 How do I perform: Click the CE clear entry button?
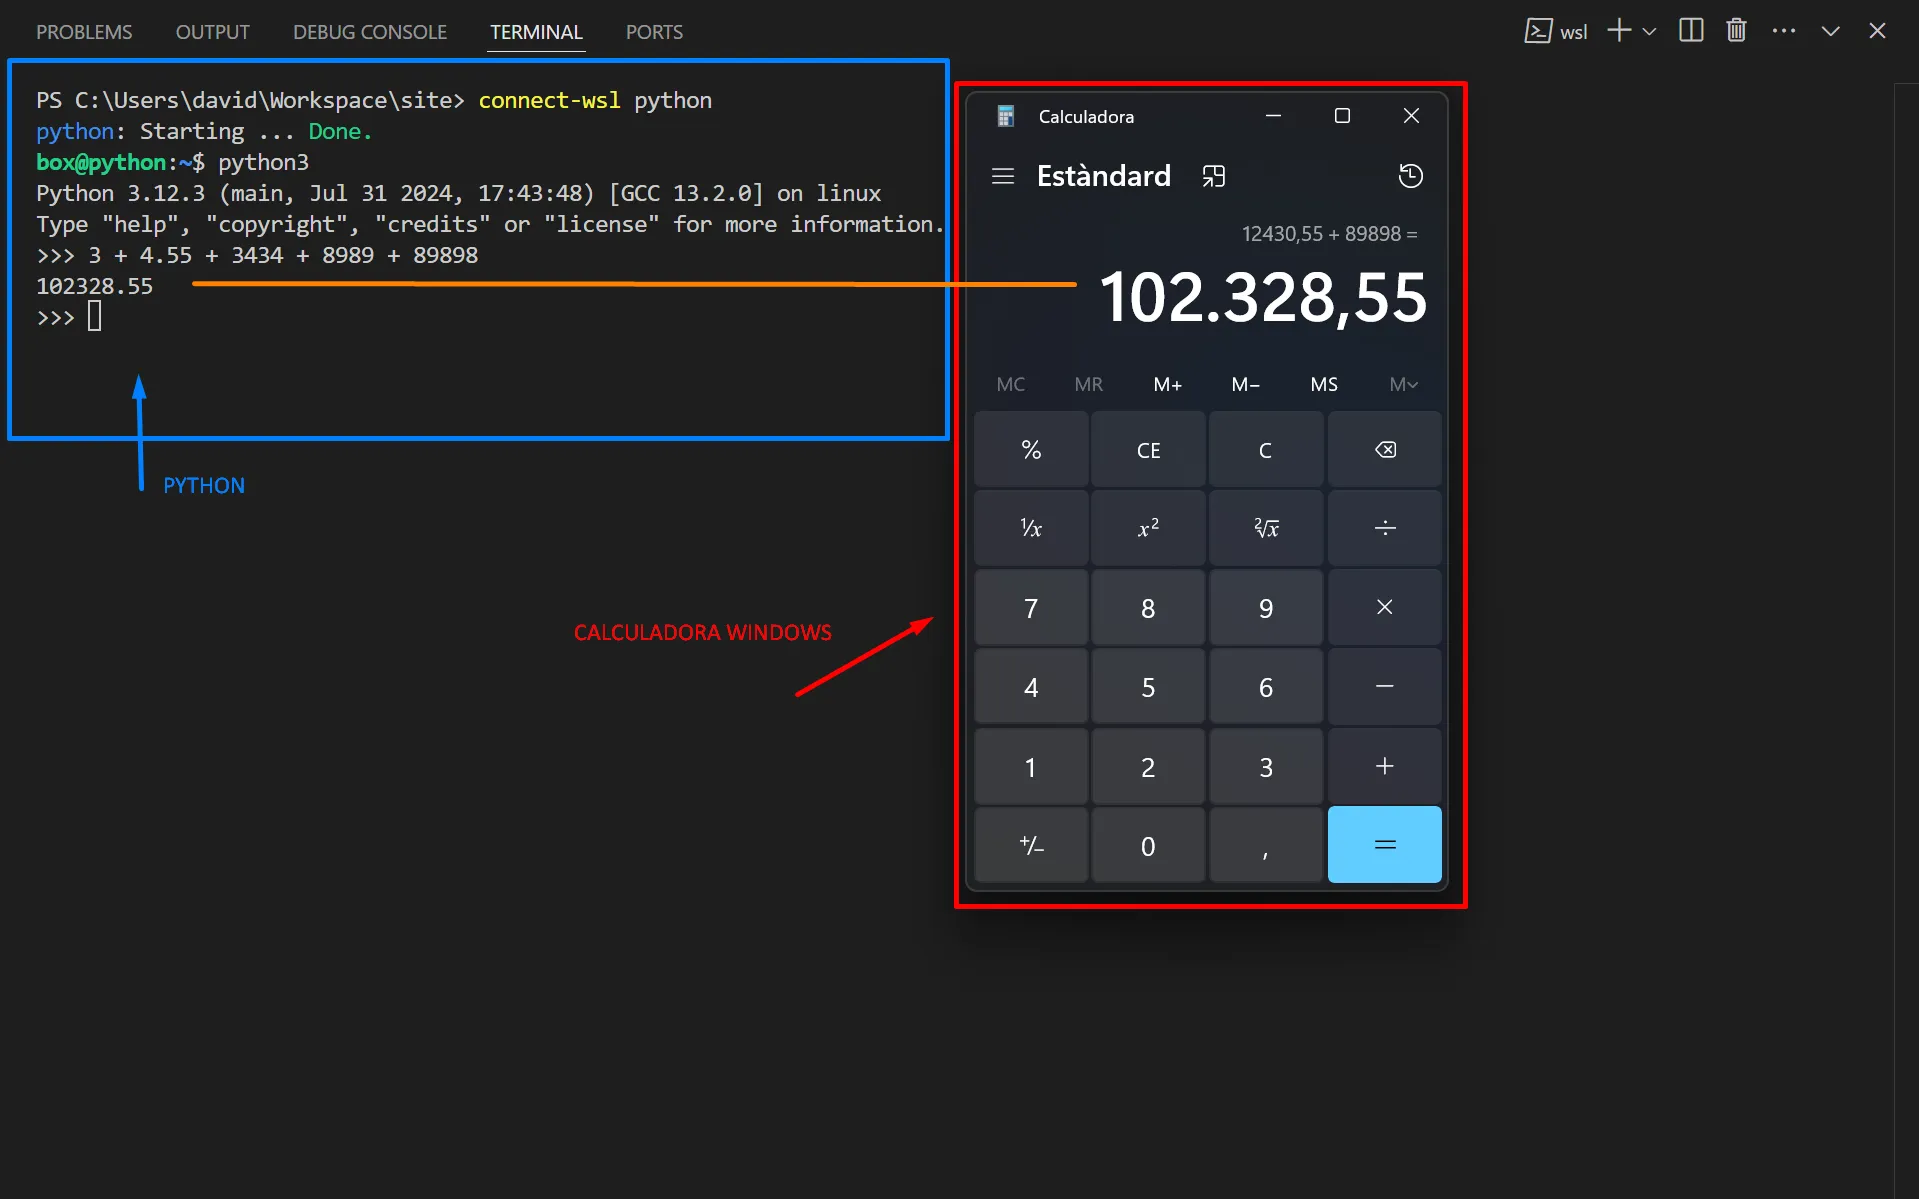tap(1148, 450)
